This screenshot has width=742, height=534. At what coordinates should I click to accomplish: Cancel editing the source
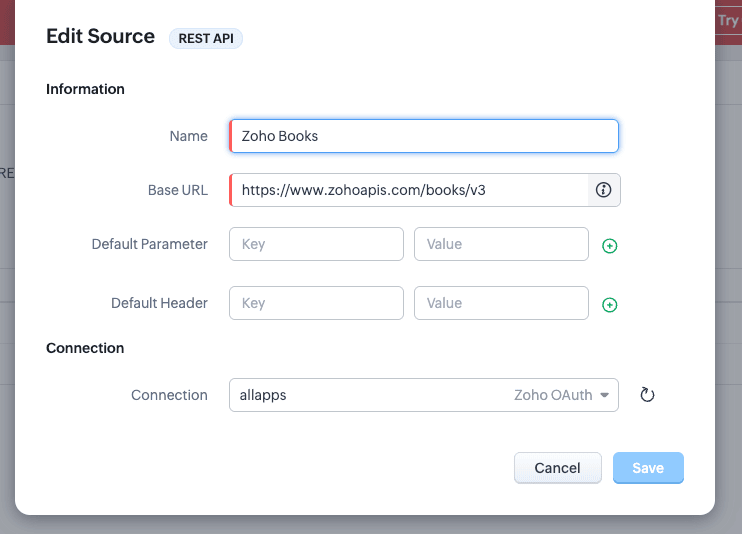pyautogui.click(x=557, y=468)
